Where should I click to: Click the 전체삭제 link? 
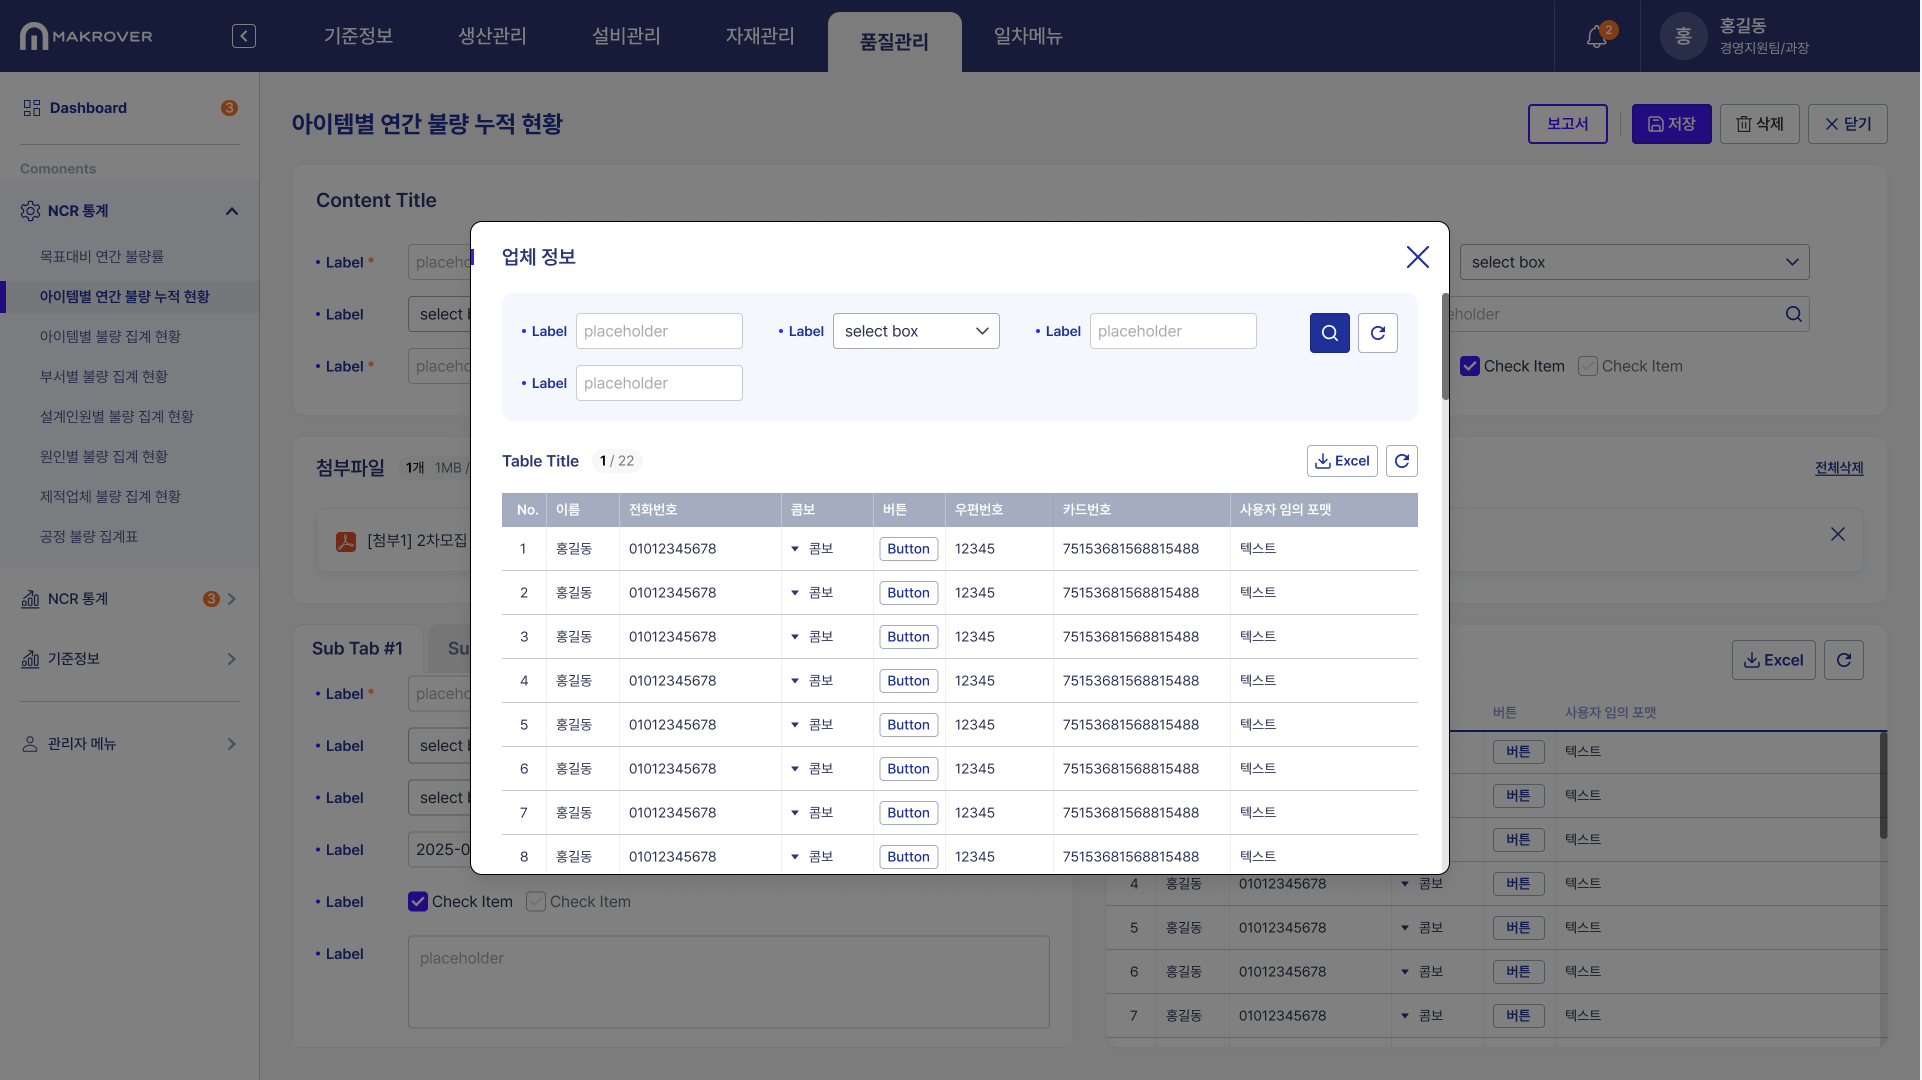pos(1838,468)
